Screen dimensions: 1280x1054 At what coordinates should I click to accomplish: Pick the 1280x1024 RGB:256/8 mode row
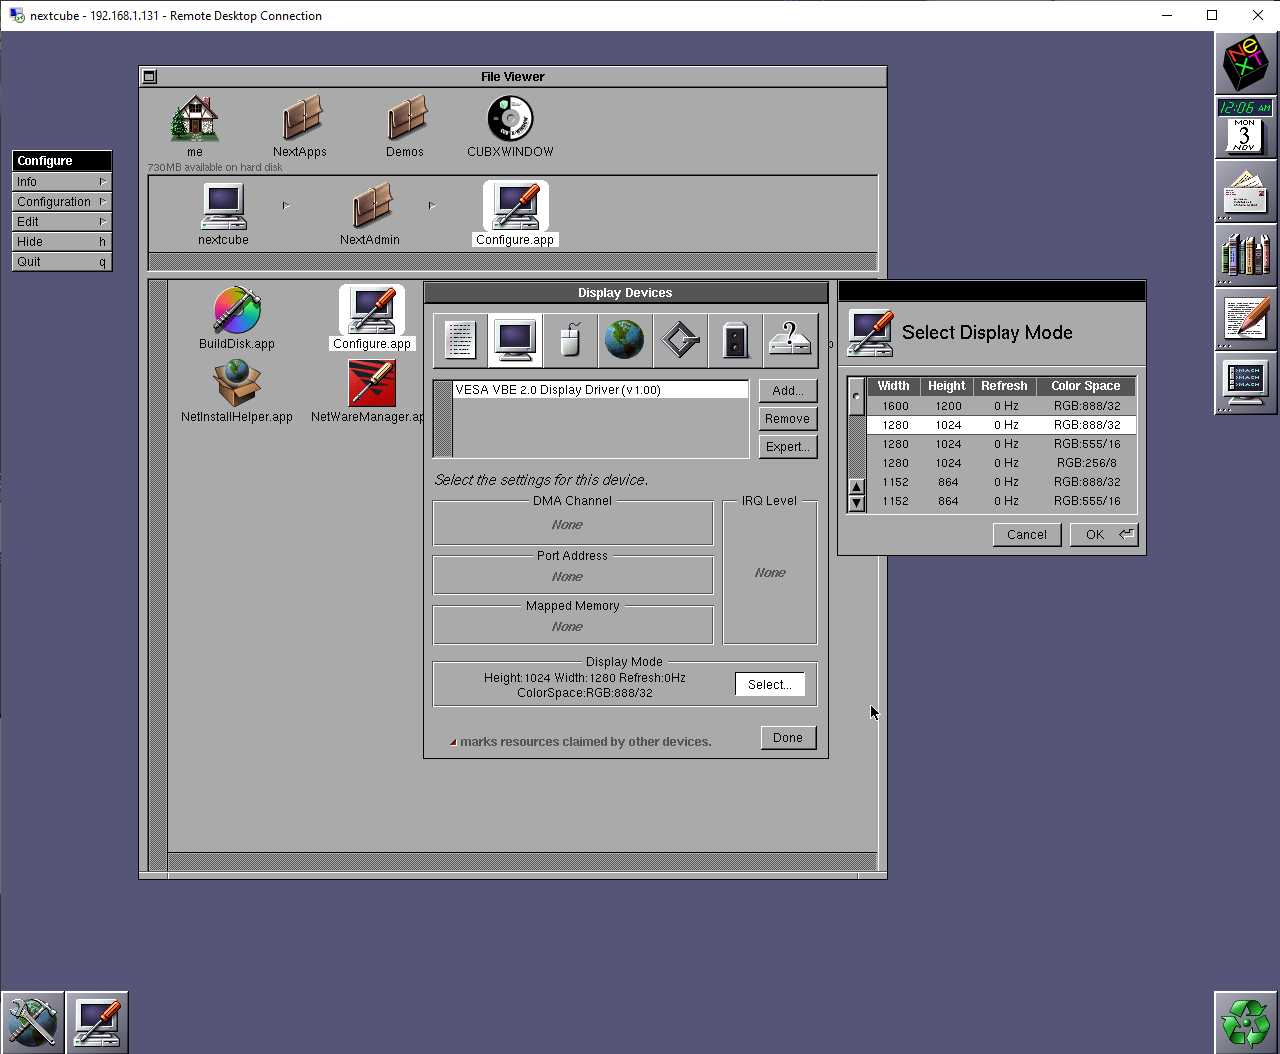1000,463
